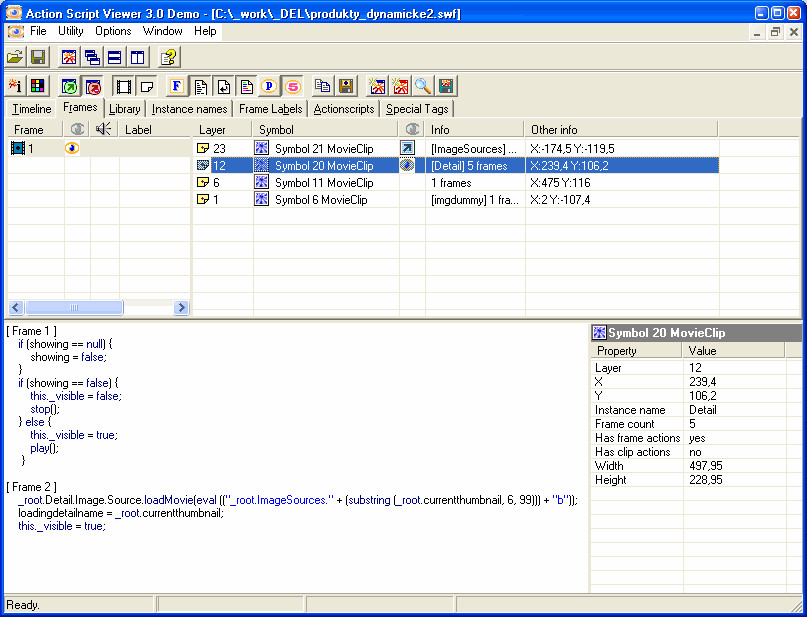Screen dimensions: 807x617
Task: Click the magnifying glass search icon
Action: pyautogui.click(x=423, y=86)
